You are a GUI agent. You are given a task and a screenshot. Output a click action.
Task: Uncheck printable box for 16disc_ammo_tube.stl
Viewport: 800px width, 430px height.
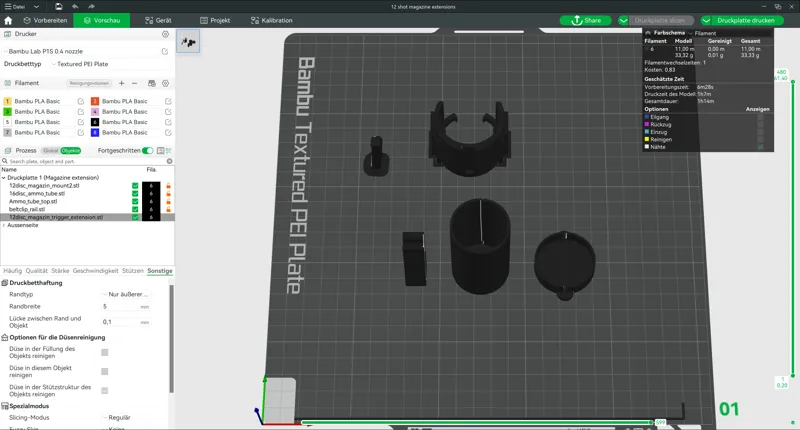point(135,194)
